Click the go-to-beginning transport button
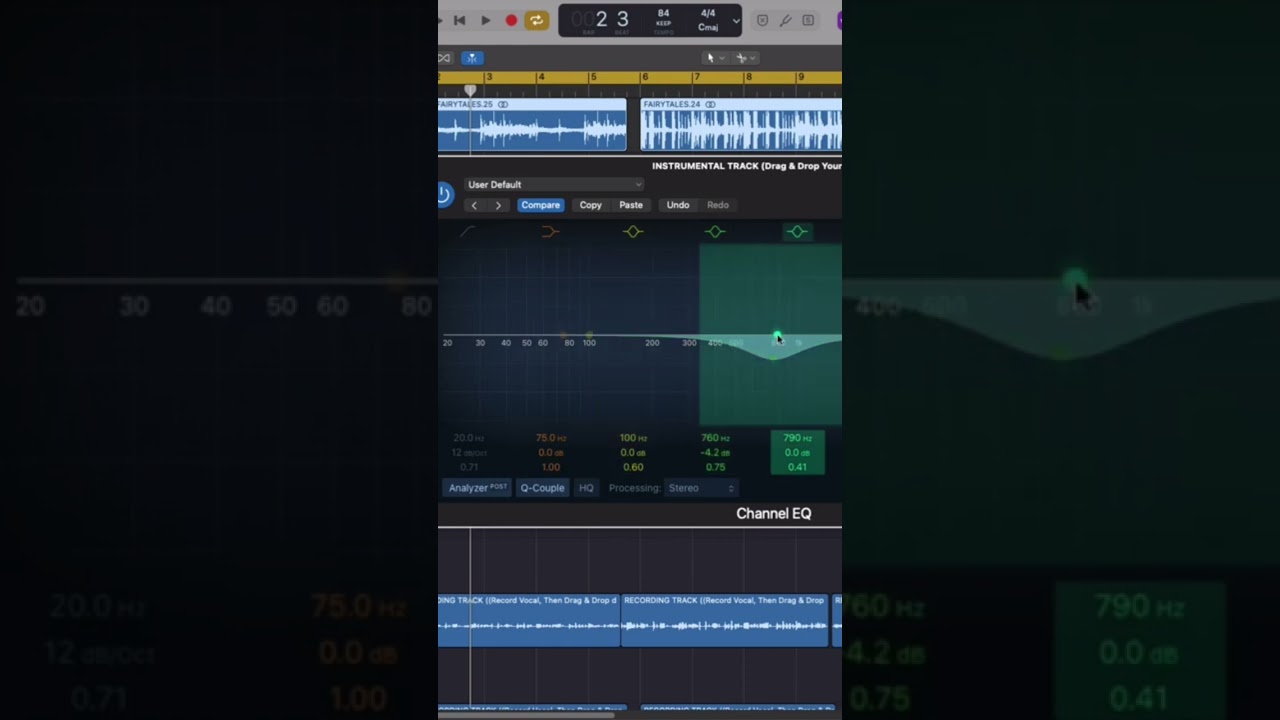Screen dimensions: 1280x720 click(x=460, y=20)
